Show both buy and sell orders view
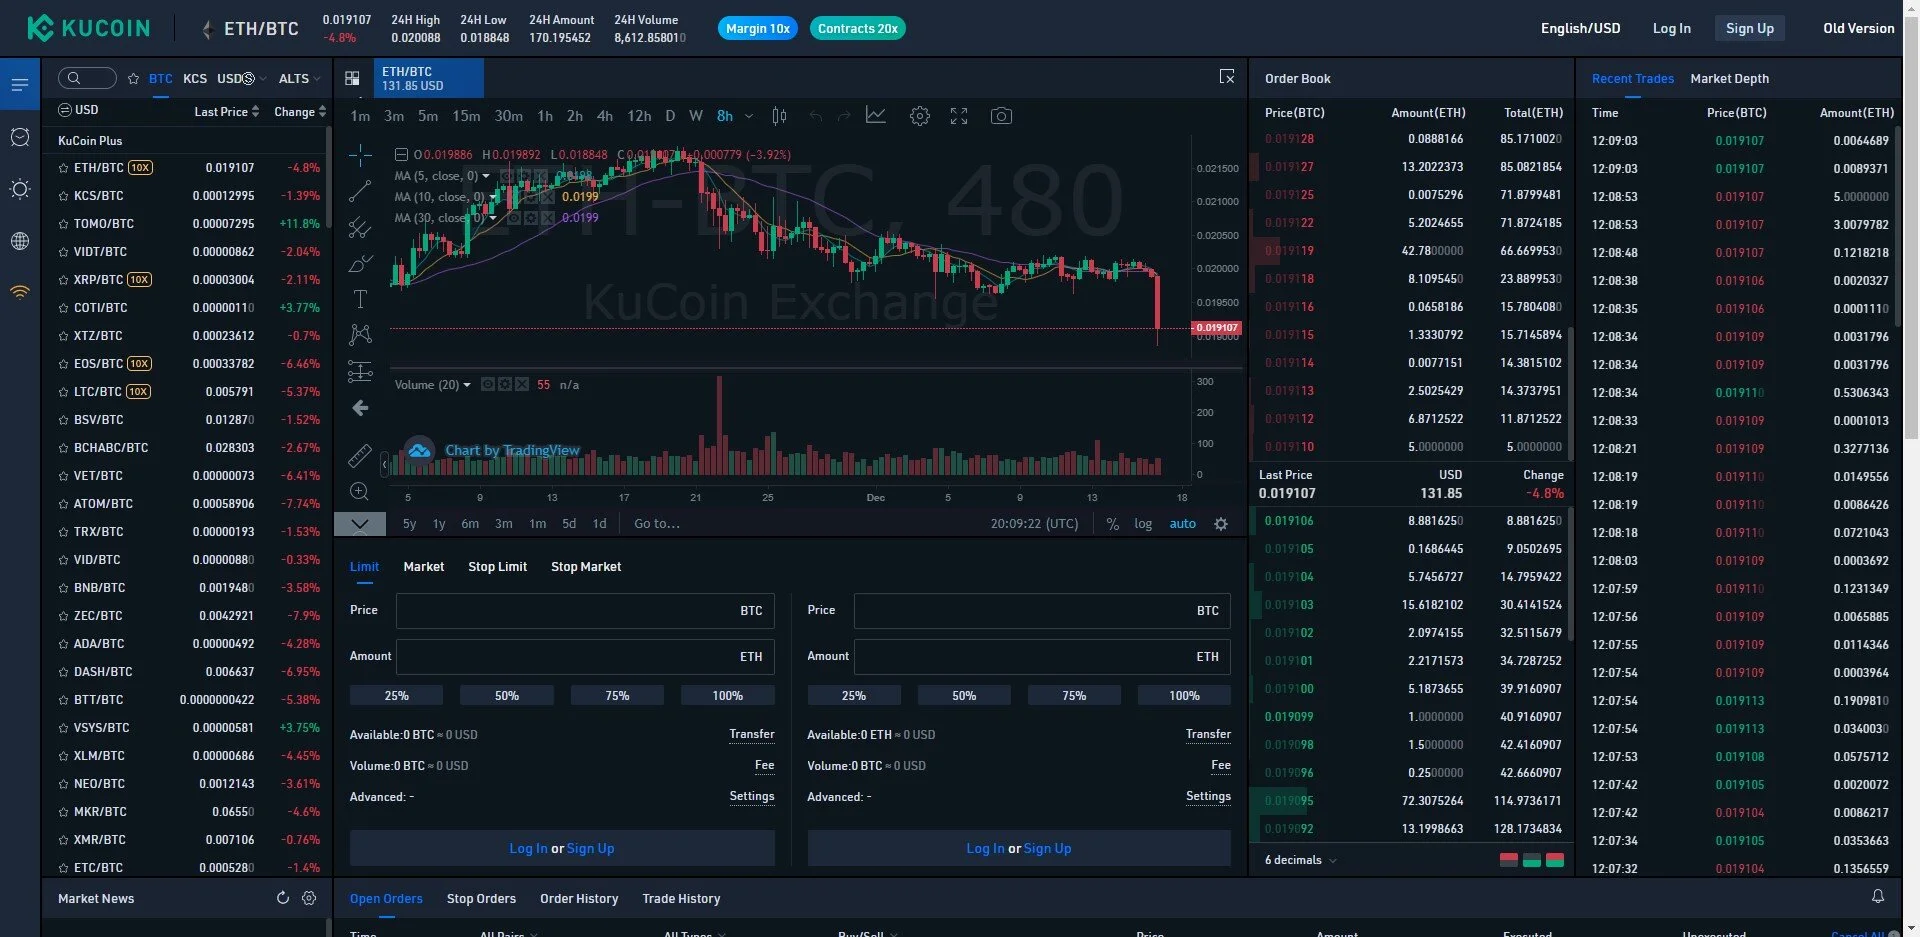 pyautogui.click(x=1555, y=860)
